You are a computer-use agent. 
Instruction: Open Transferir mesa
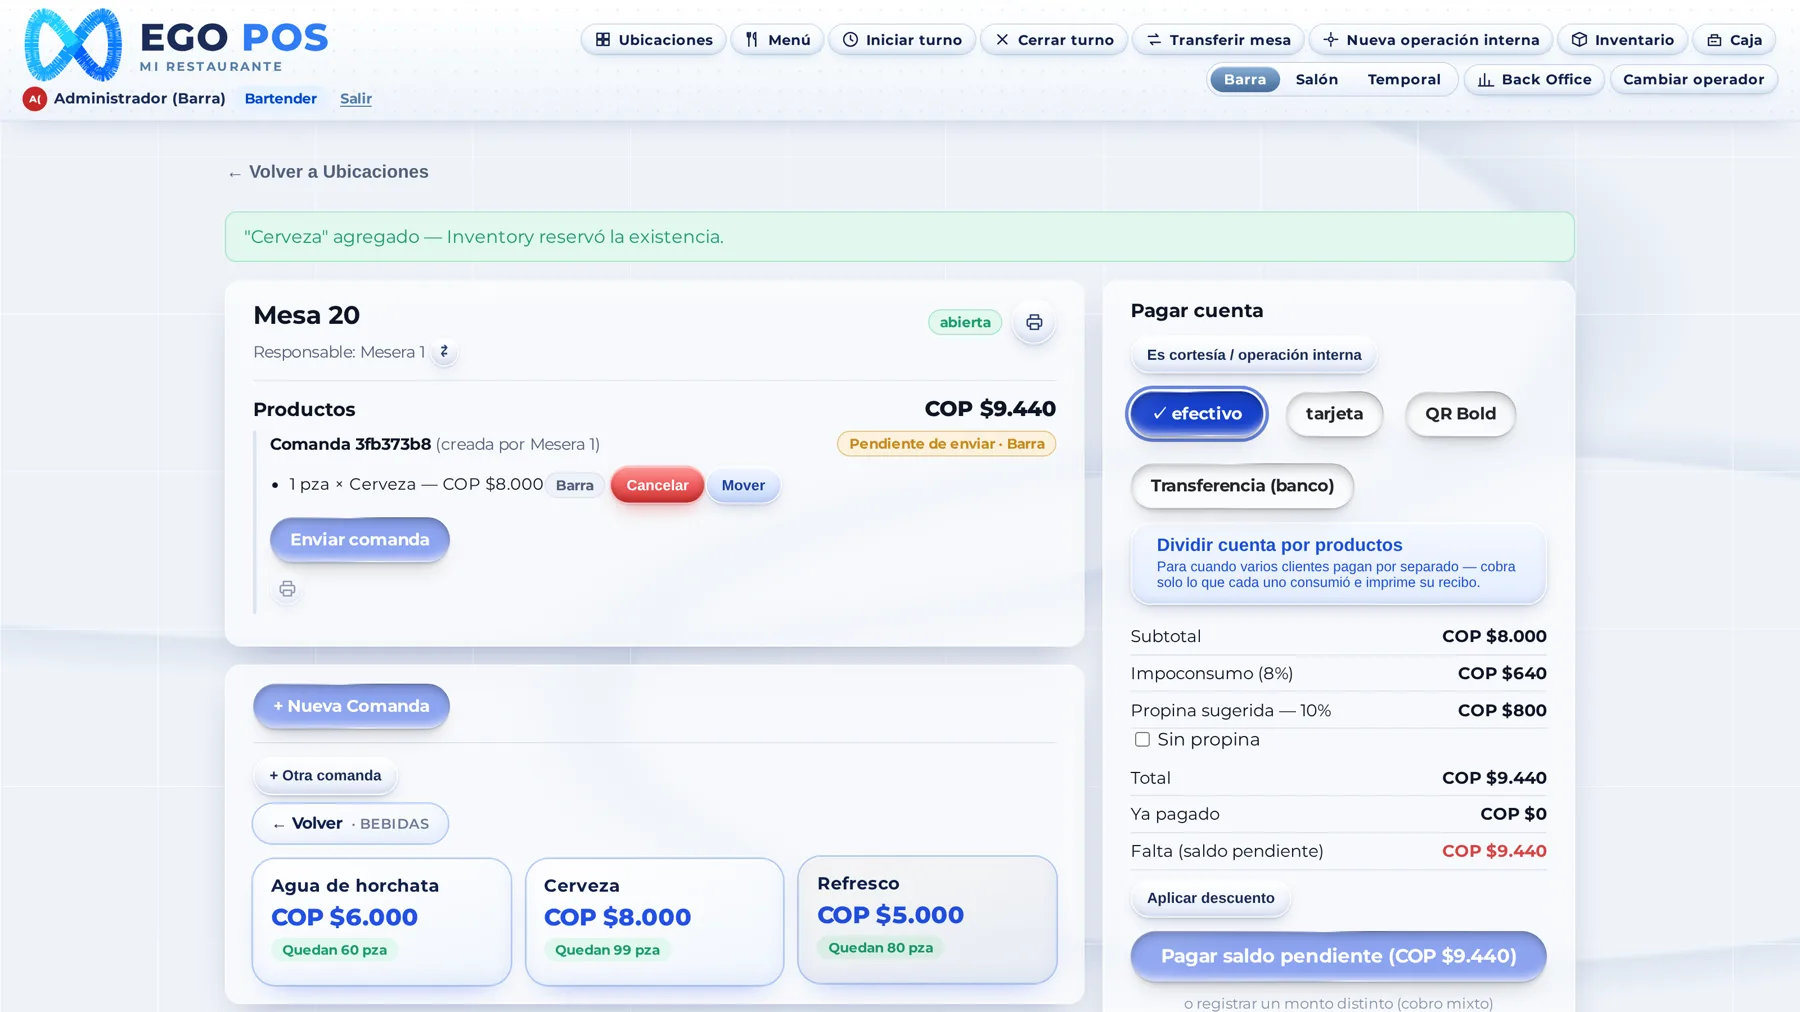1218,40
